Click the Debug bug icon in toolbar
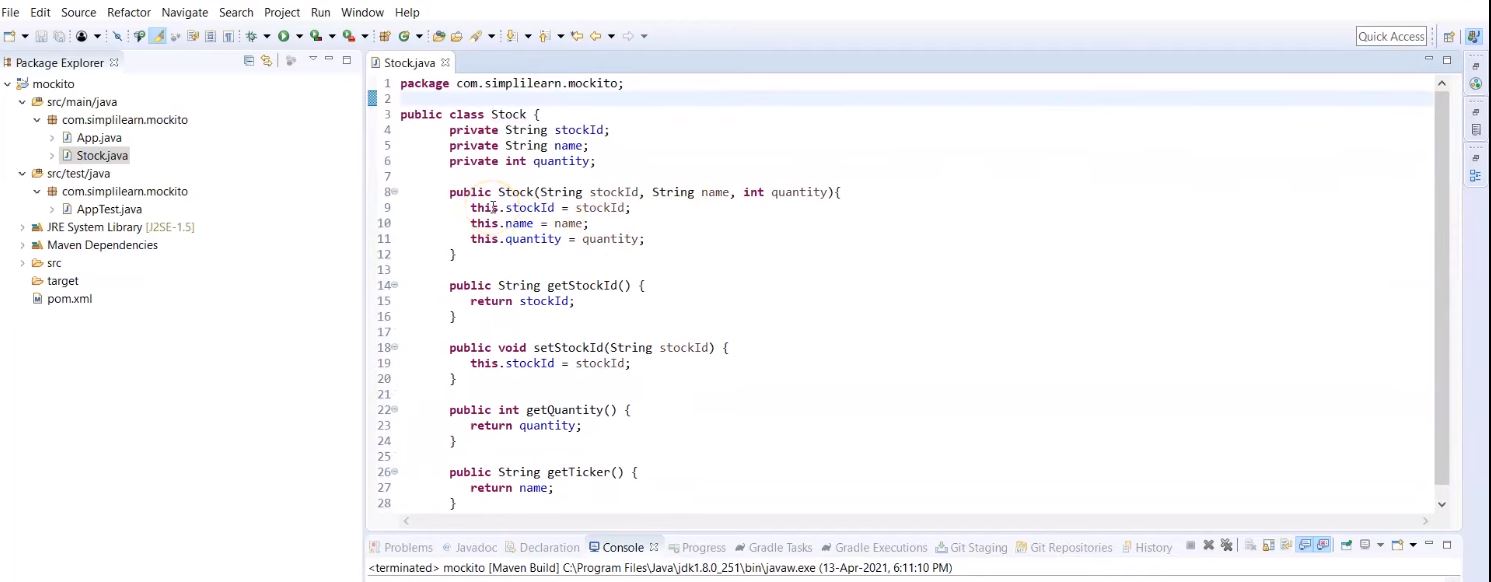The height and width of the screenshot is (582, 1491). pos(251,36)
